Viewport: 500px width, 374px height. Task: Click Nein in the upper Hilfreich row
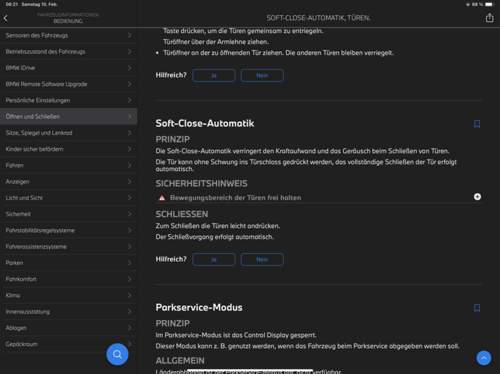pos(262,76)
